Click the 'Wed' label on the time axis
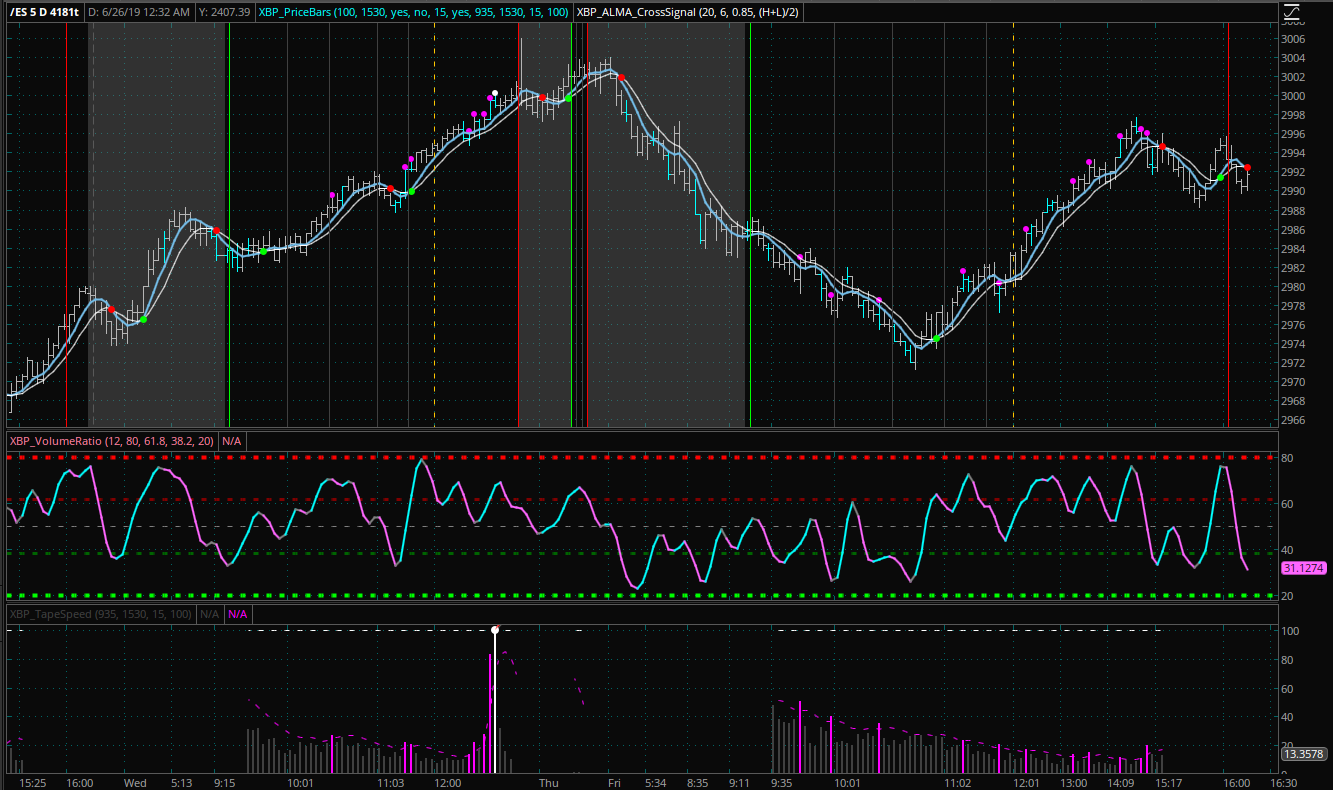The width and height of the screenshot is (1333, 790). point(135,782)
